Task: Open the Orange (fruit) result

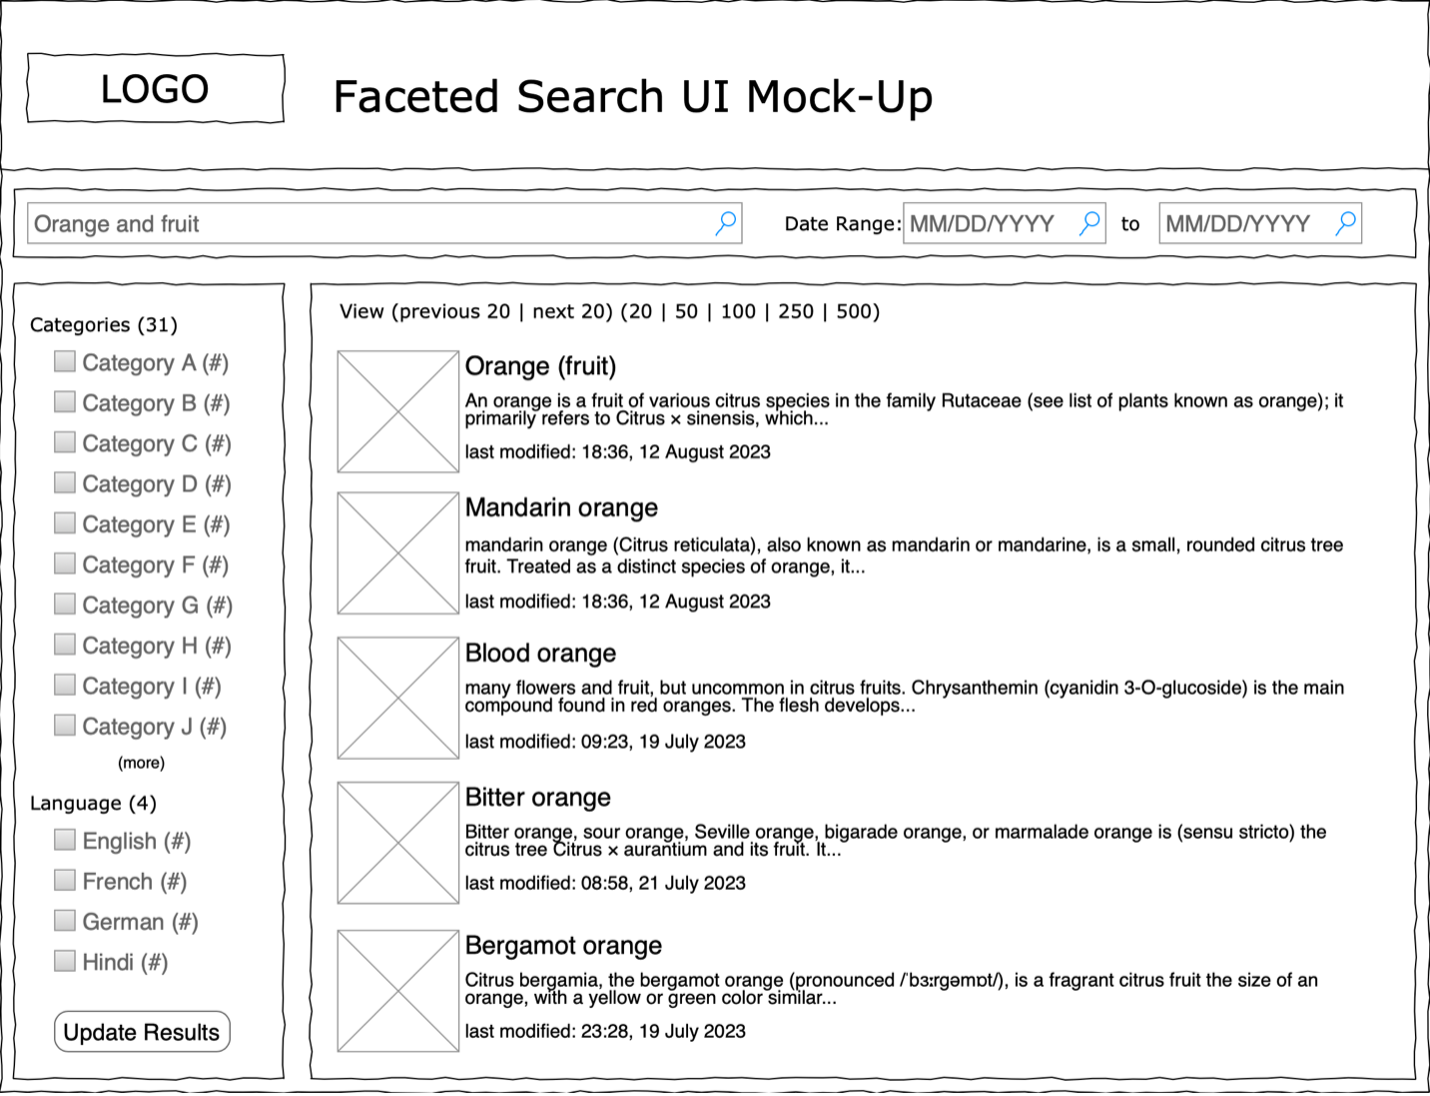Action: pyautogui.click(x=540, y=366)
